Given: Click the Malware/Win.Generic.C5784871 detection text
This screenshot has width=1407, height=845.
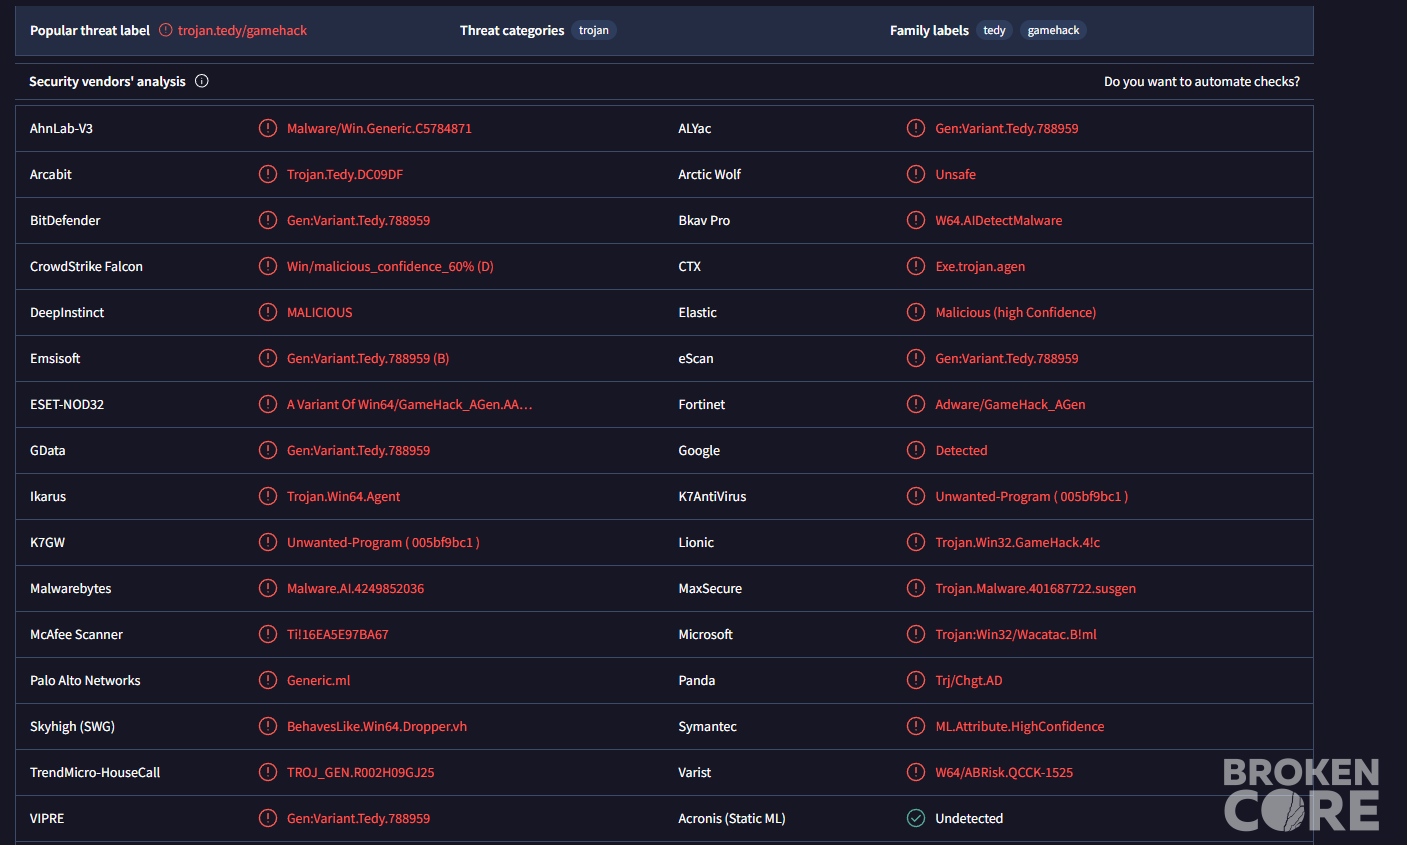Looking at the screenshot, I should (379, 128).
